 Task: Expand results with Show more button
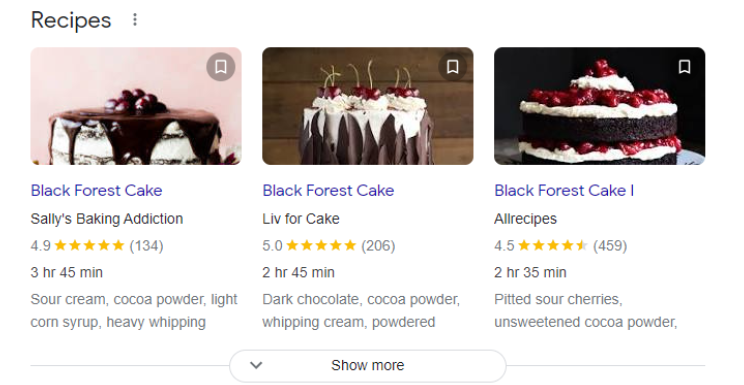click(368, 366)
